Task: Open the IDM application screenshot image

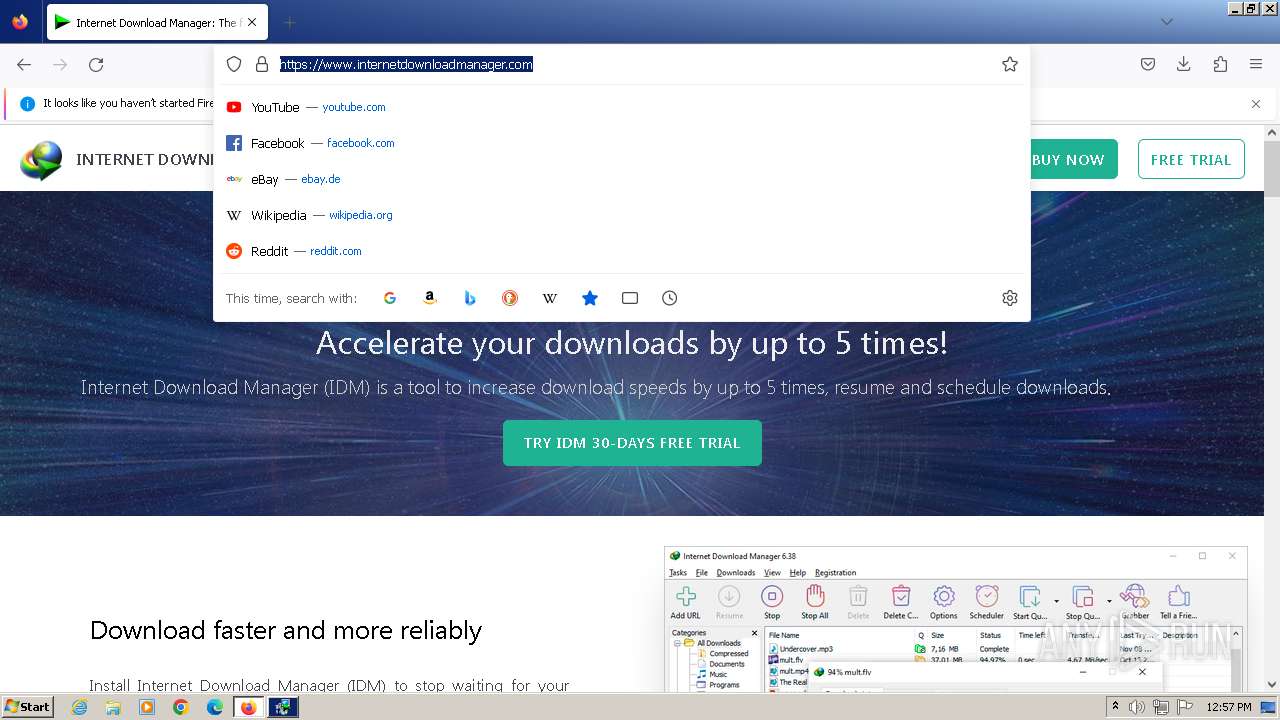Action: pos(956,619)
